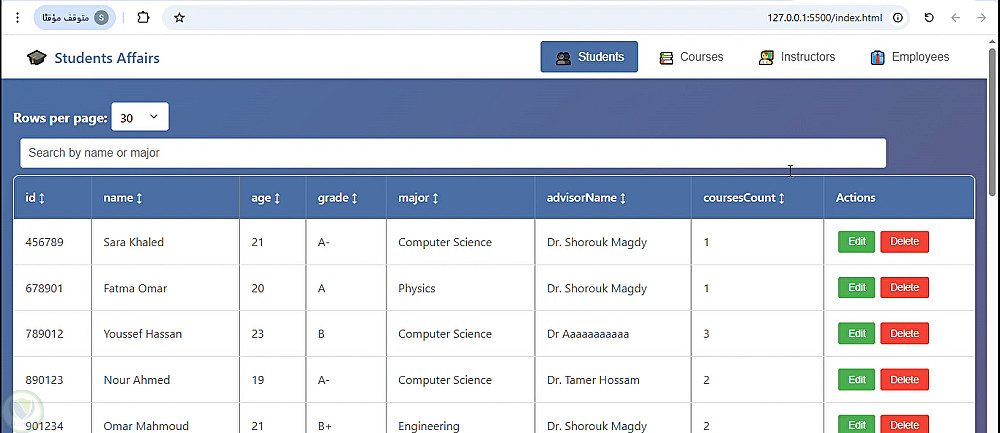Click the search by name or major field

coord(452,153)
